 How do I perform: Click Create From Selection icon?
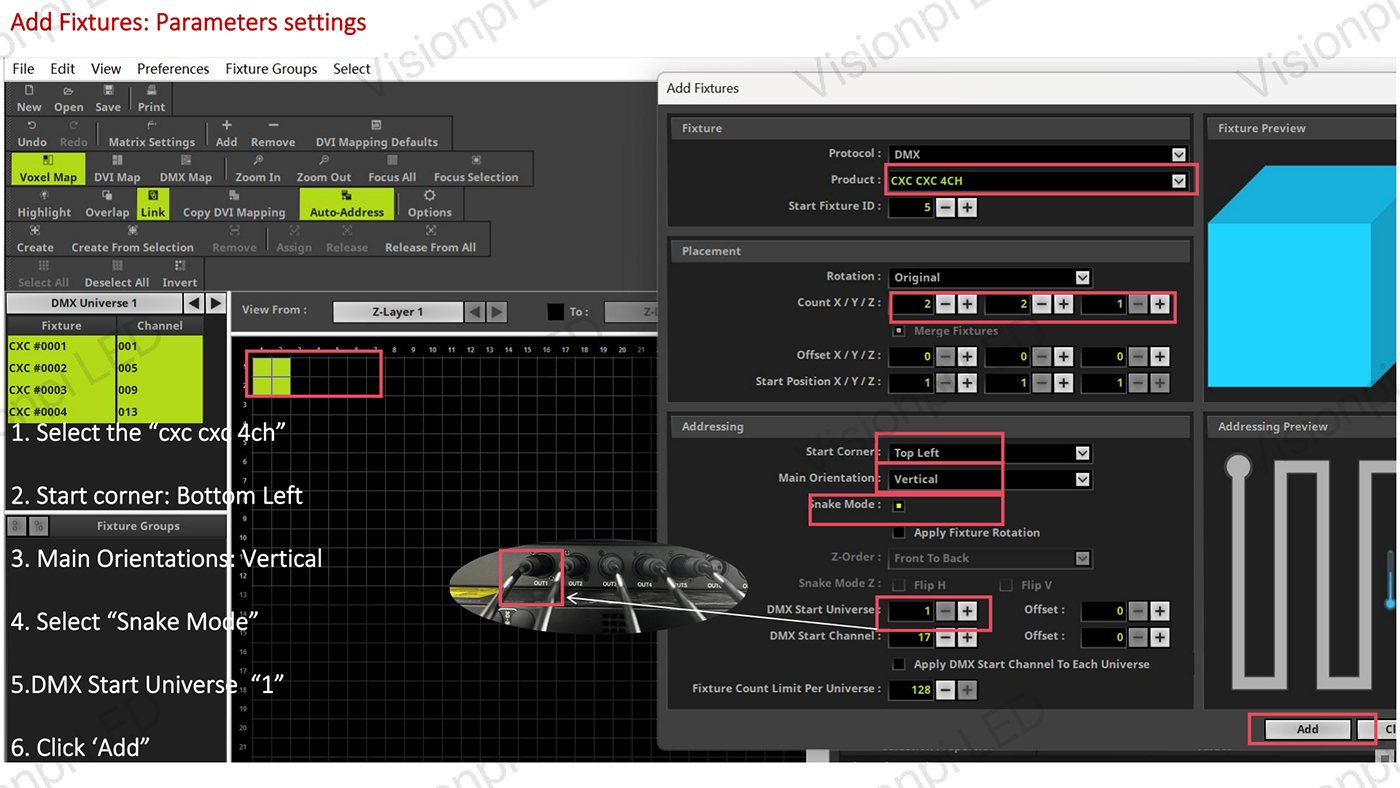click(132, 239)
